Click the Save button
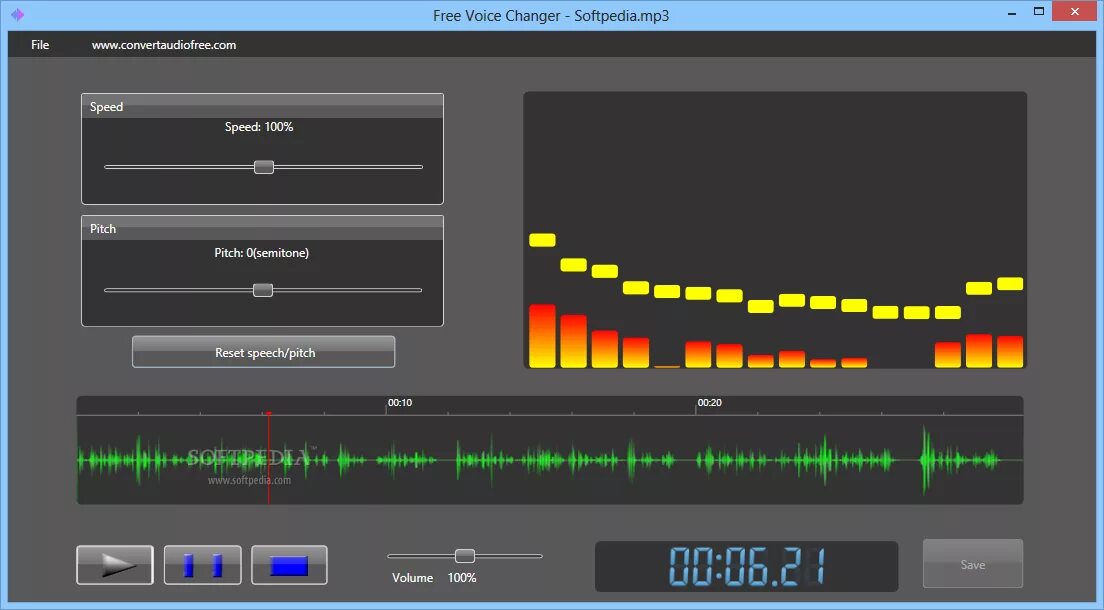The height and width of the screenshot is (610, 1104). (x=971, y=563)
